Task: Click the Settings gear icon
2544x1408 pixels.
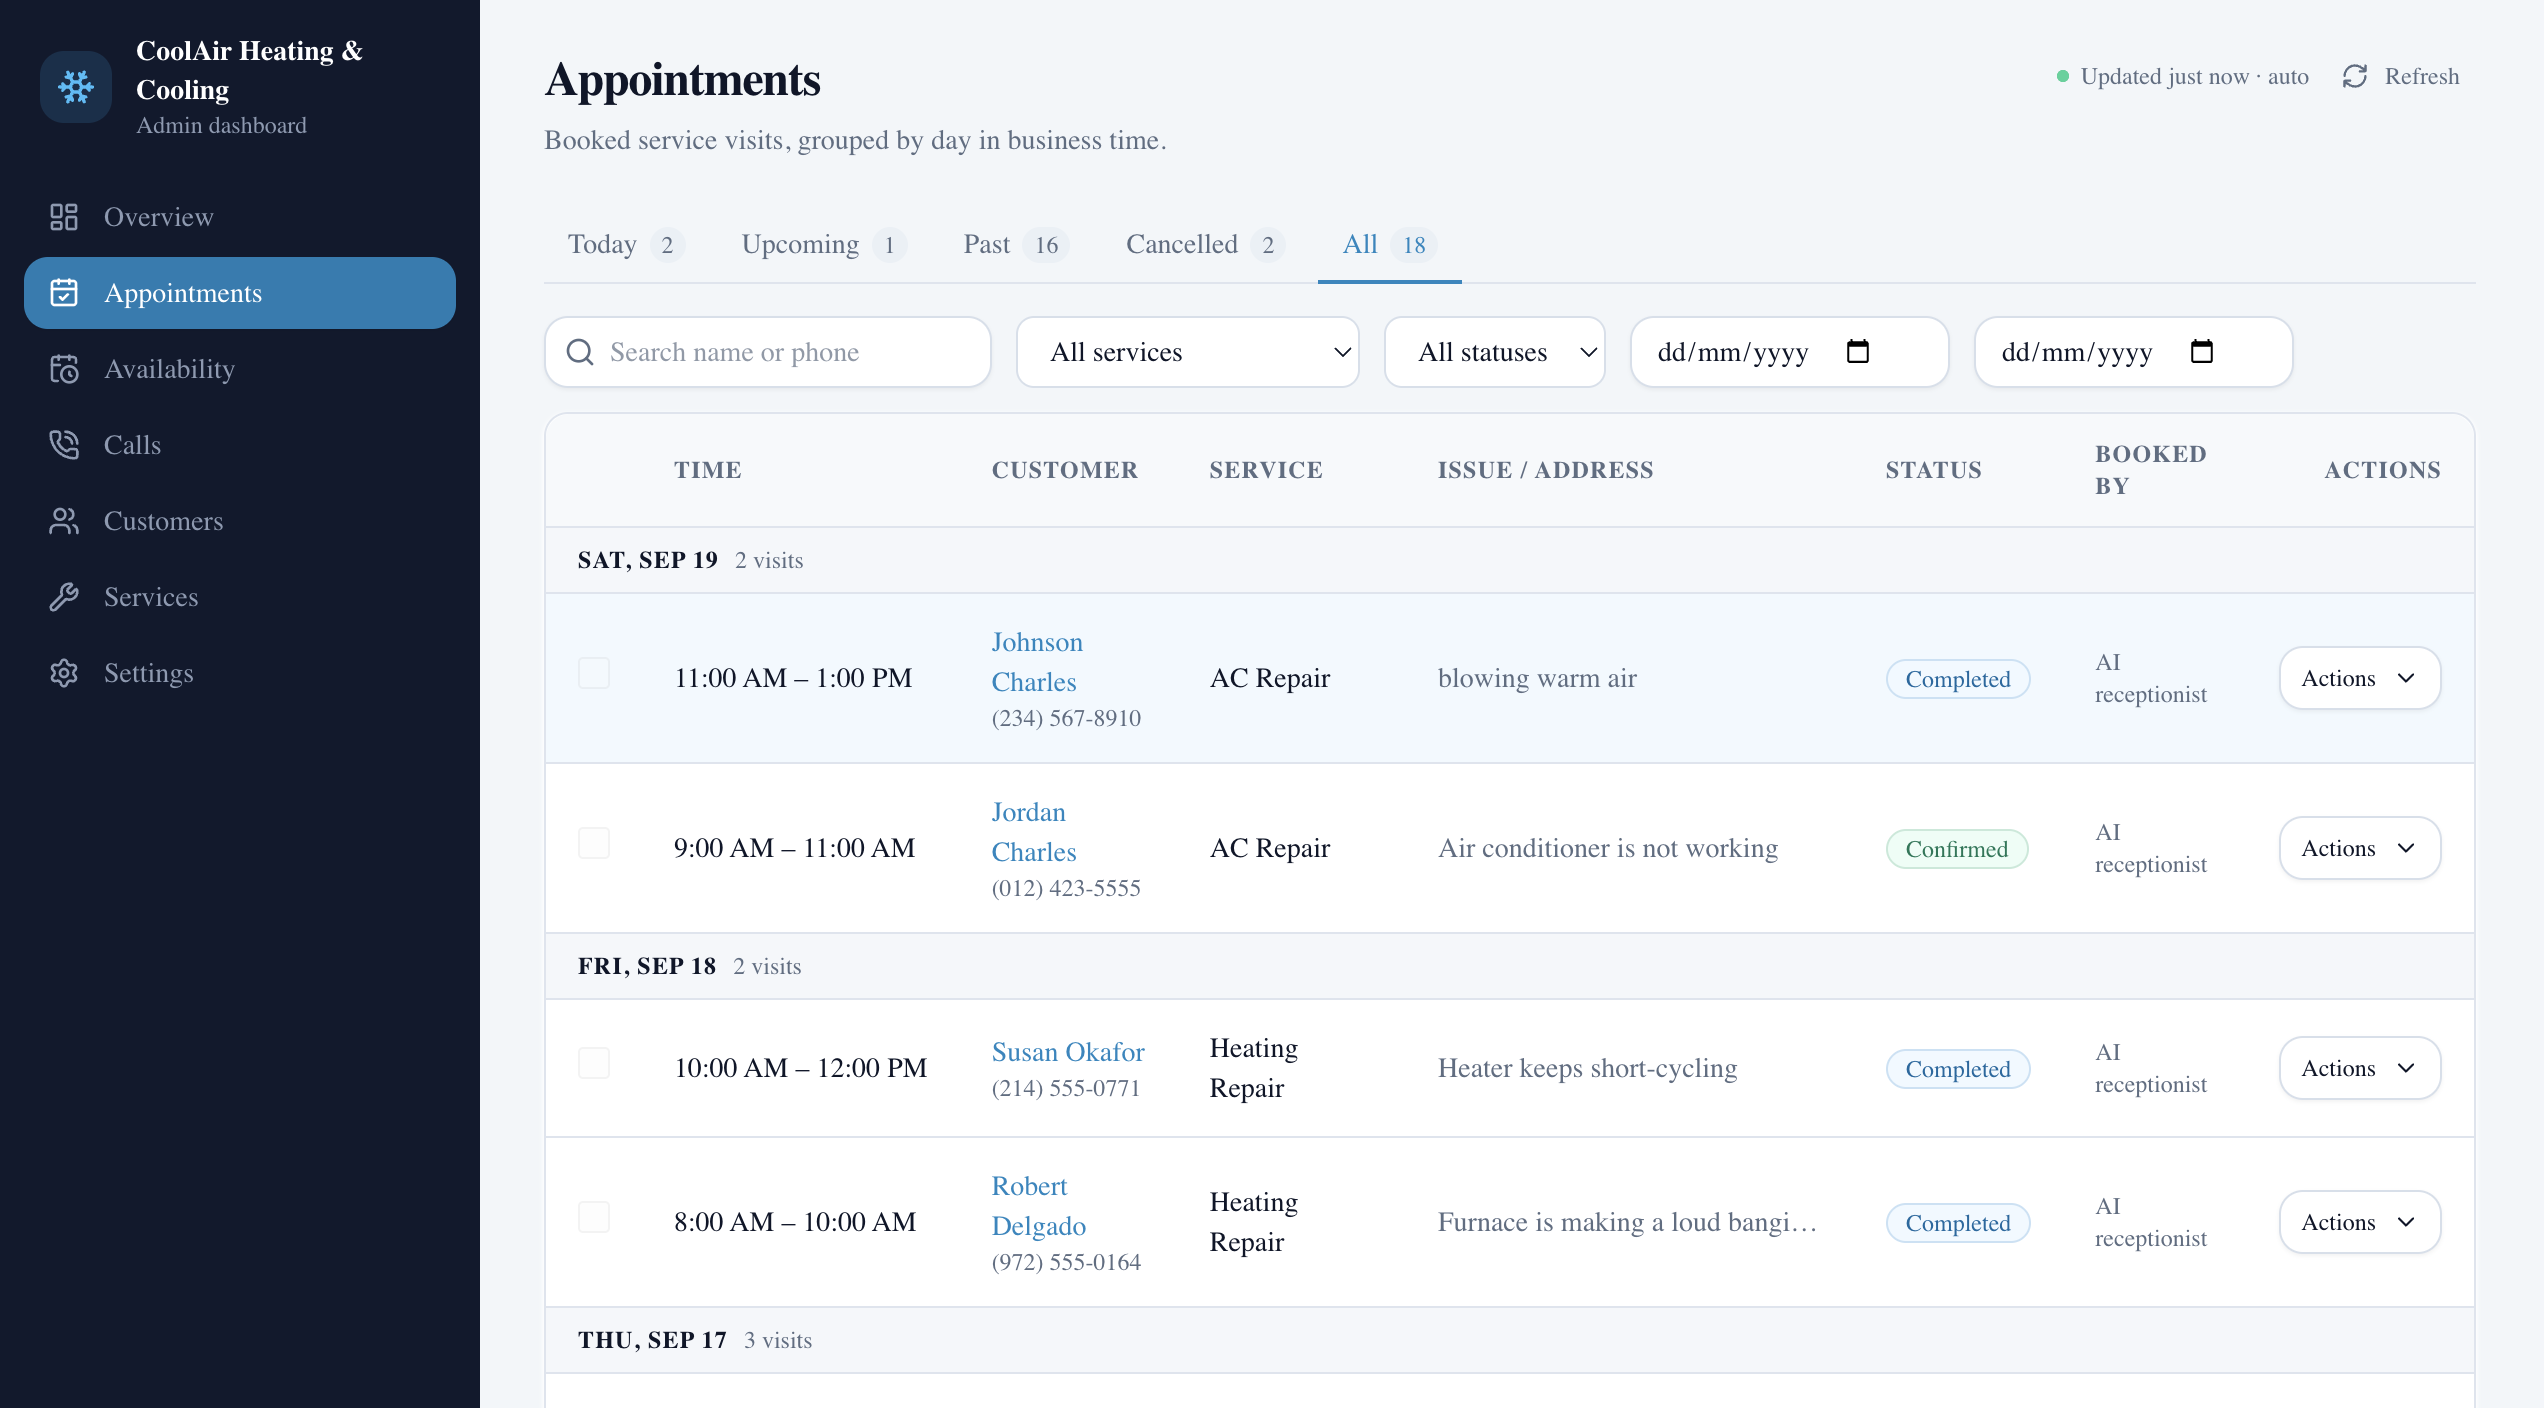Action: 64,673
